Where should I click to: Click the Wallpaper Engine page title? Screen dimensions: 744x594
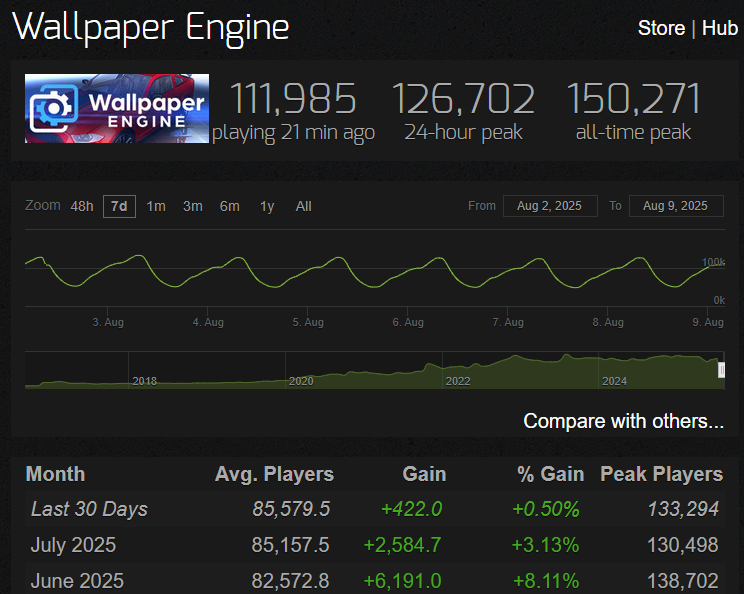151,28
